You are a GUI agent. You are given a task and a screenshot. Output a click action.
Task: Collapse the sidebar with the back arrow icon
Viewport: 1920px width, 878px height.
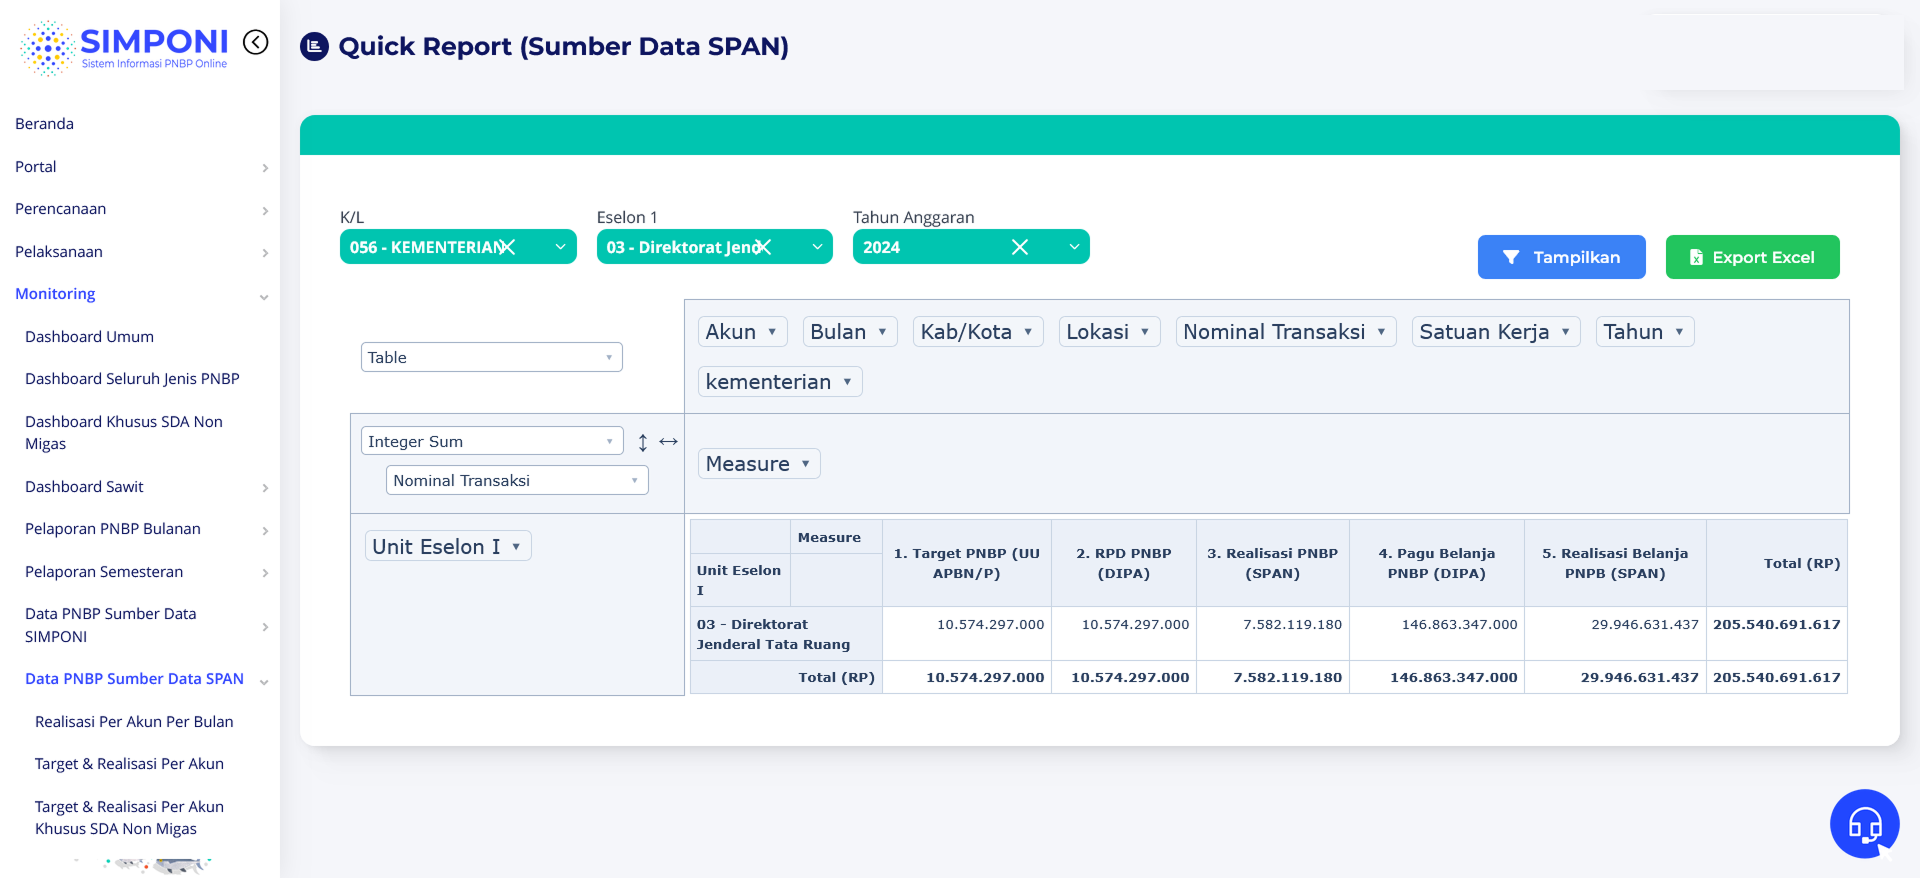(x=256, y=42)
